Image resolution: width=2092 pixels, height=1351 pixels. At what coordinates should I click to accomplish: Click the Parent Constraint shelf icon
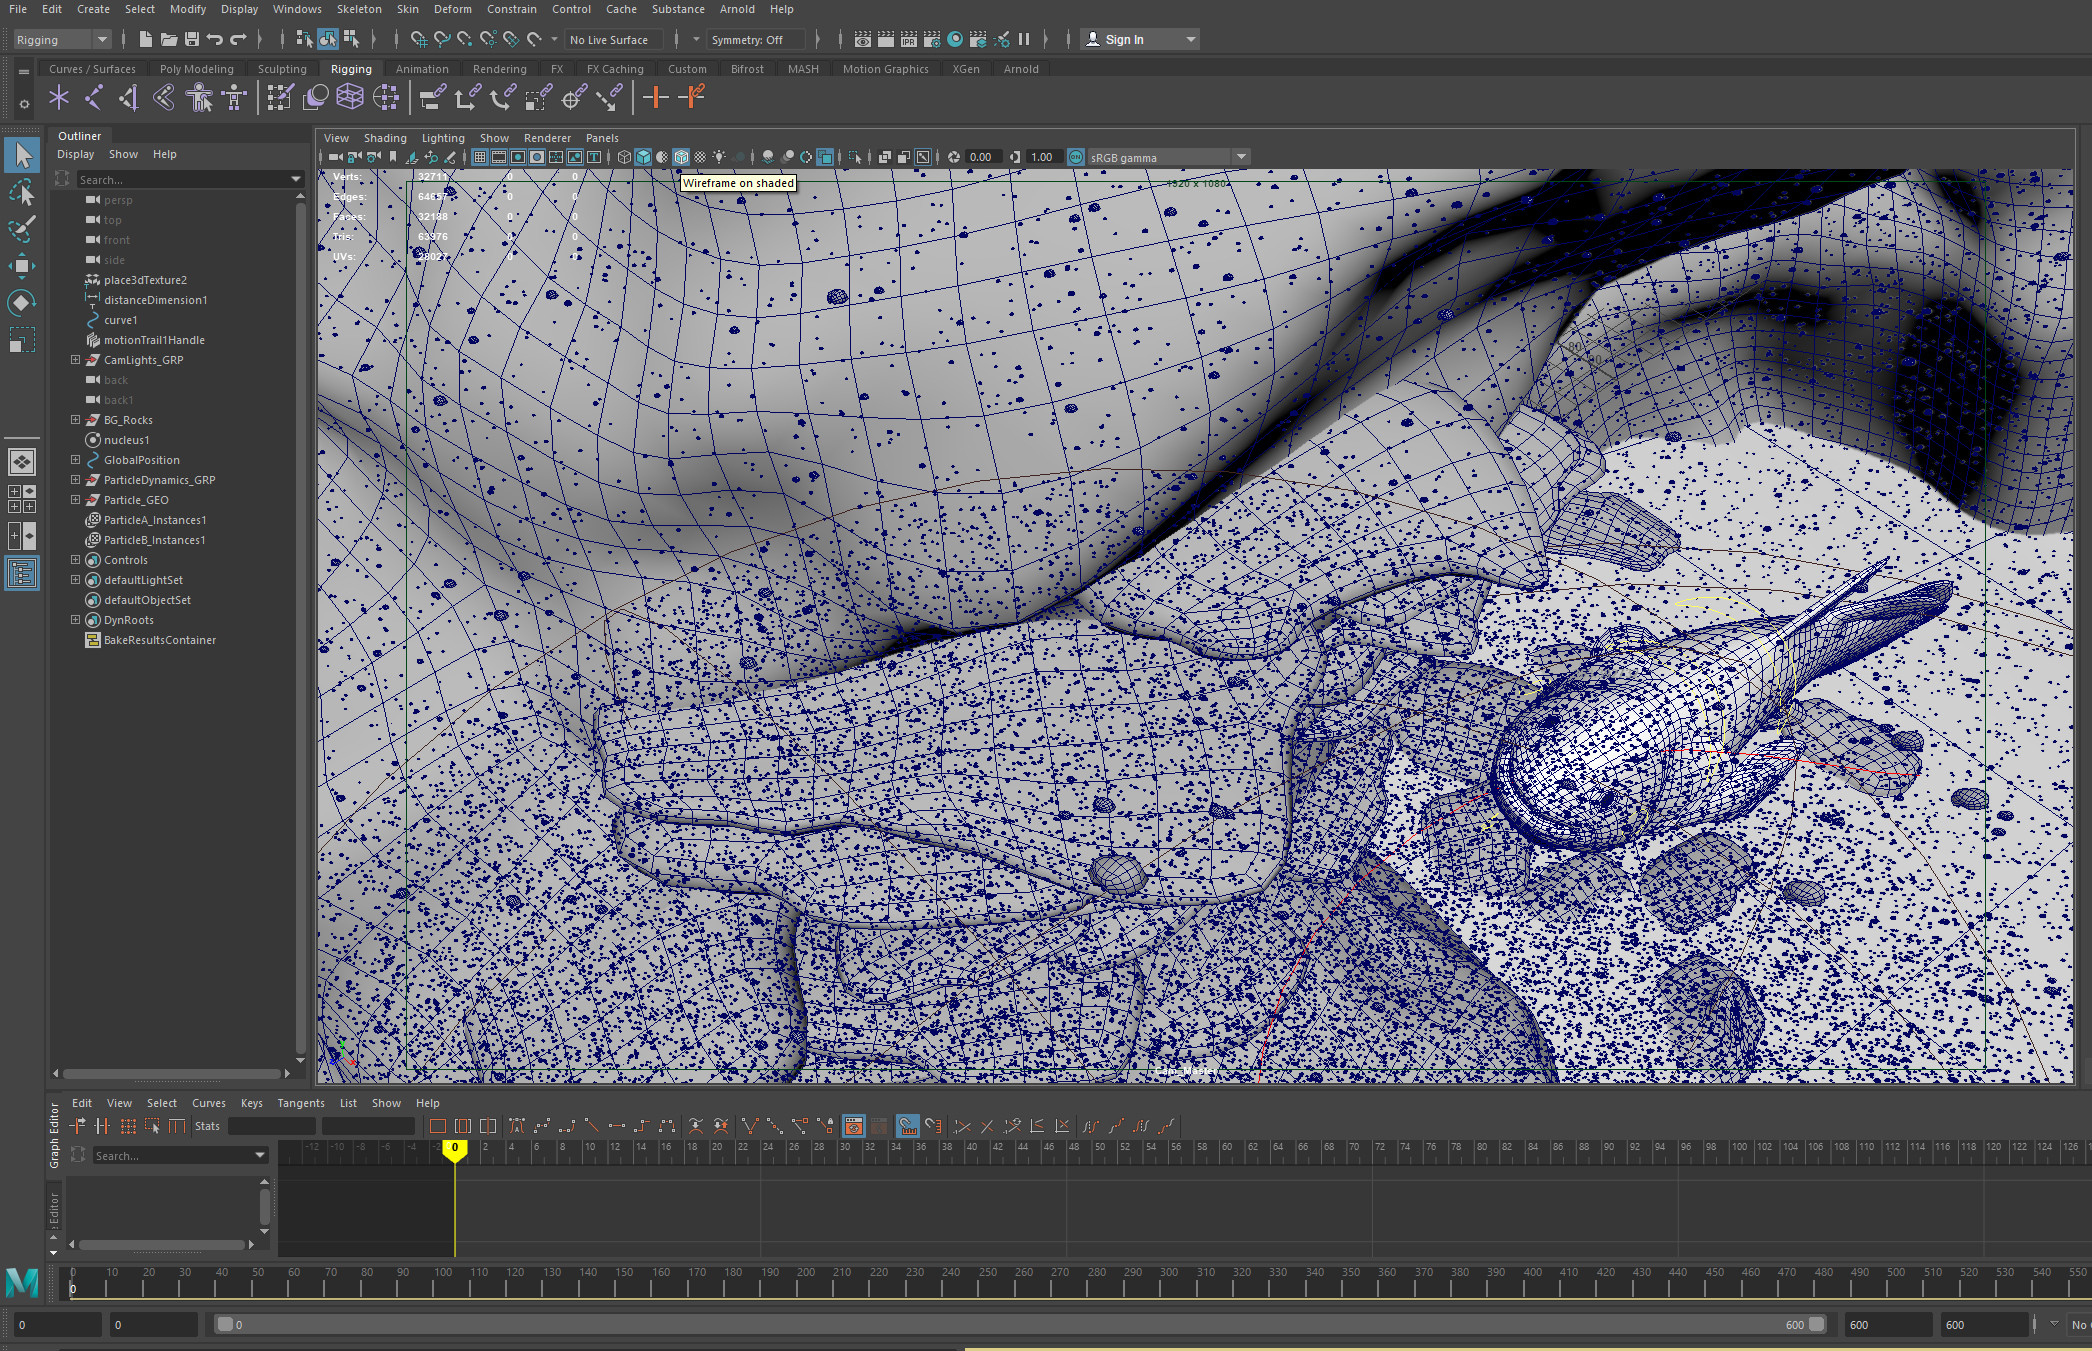click(x=432, y=97)
